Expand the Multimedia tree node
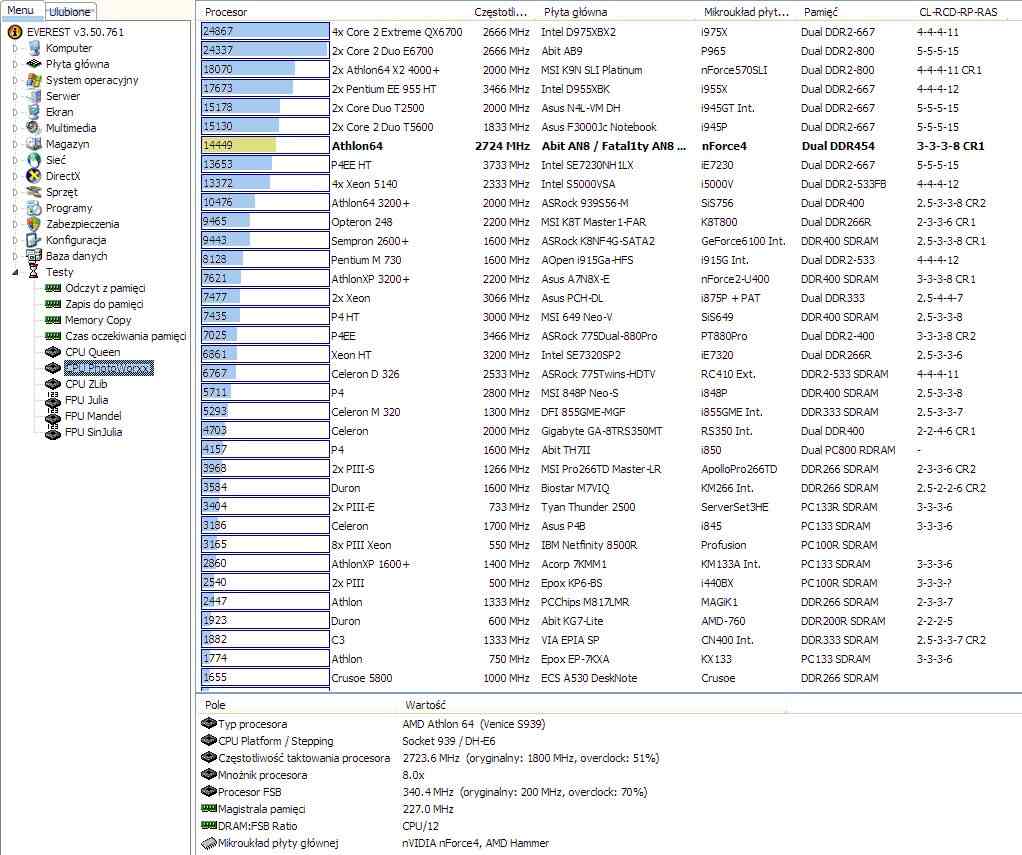This screenshot has width=1022, height=855. [15, 128]
